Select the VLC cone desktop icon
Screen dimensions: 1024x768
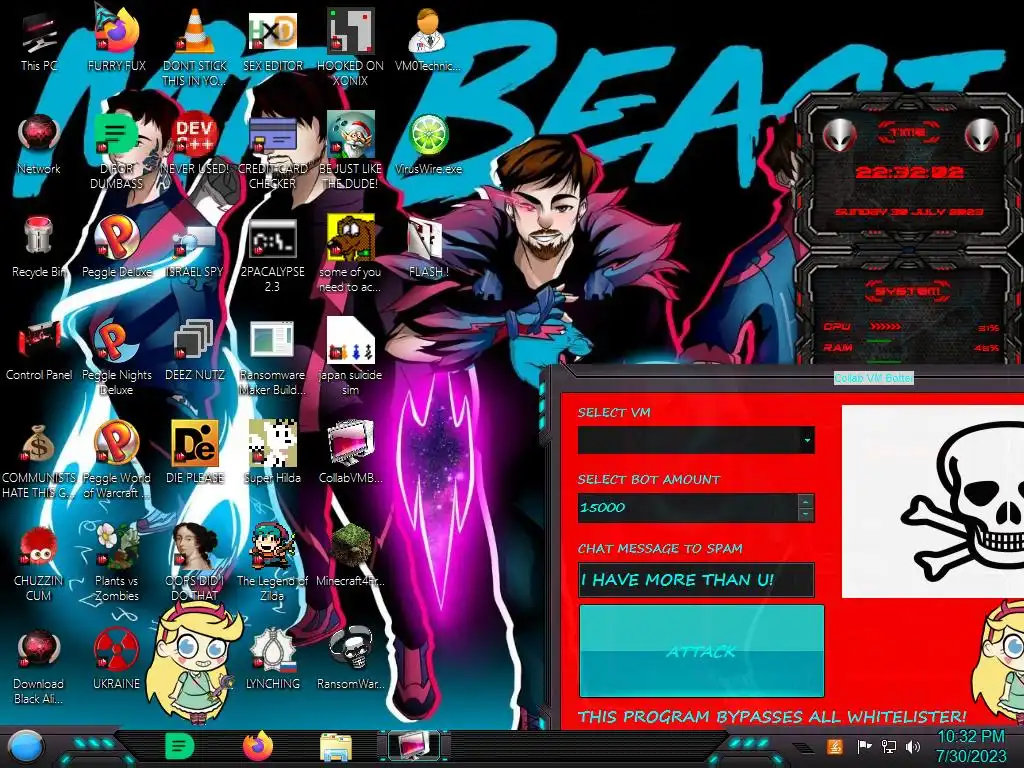click(x=195, y=31)
